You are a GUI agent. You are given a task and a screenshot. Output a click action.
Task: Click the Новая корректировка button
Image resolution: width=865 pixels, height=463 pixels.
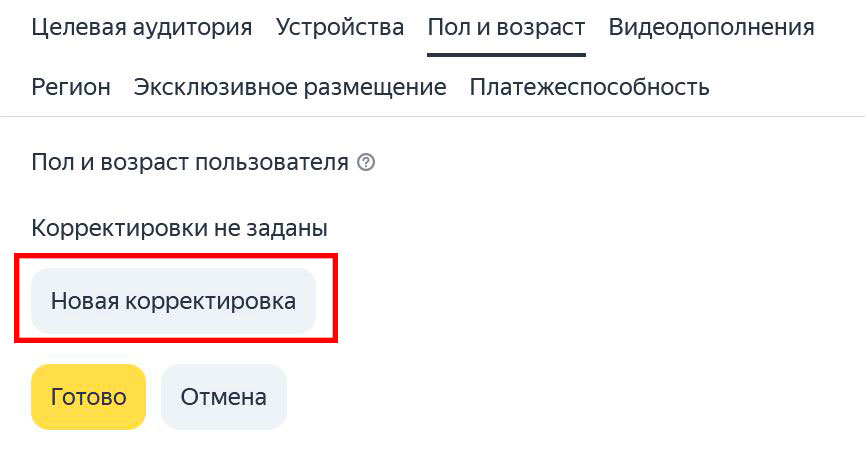[173, 301]
